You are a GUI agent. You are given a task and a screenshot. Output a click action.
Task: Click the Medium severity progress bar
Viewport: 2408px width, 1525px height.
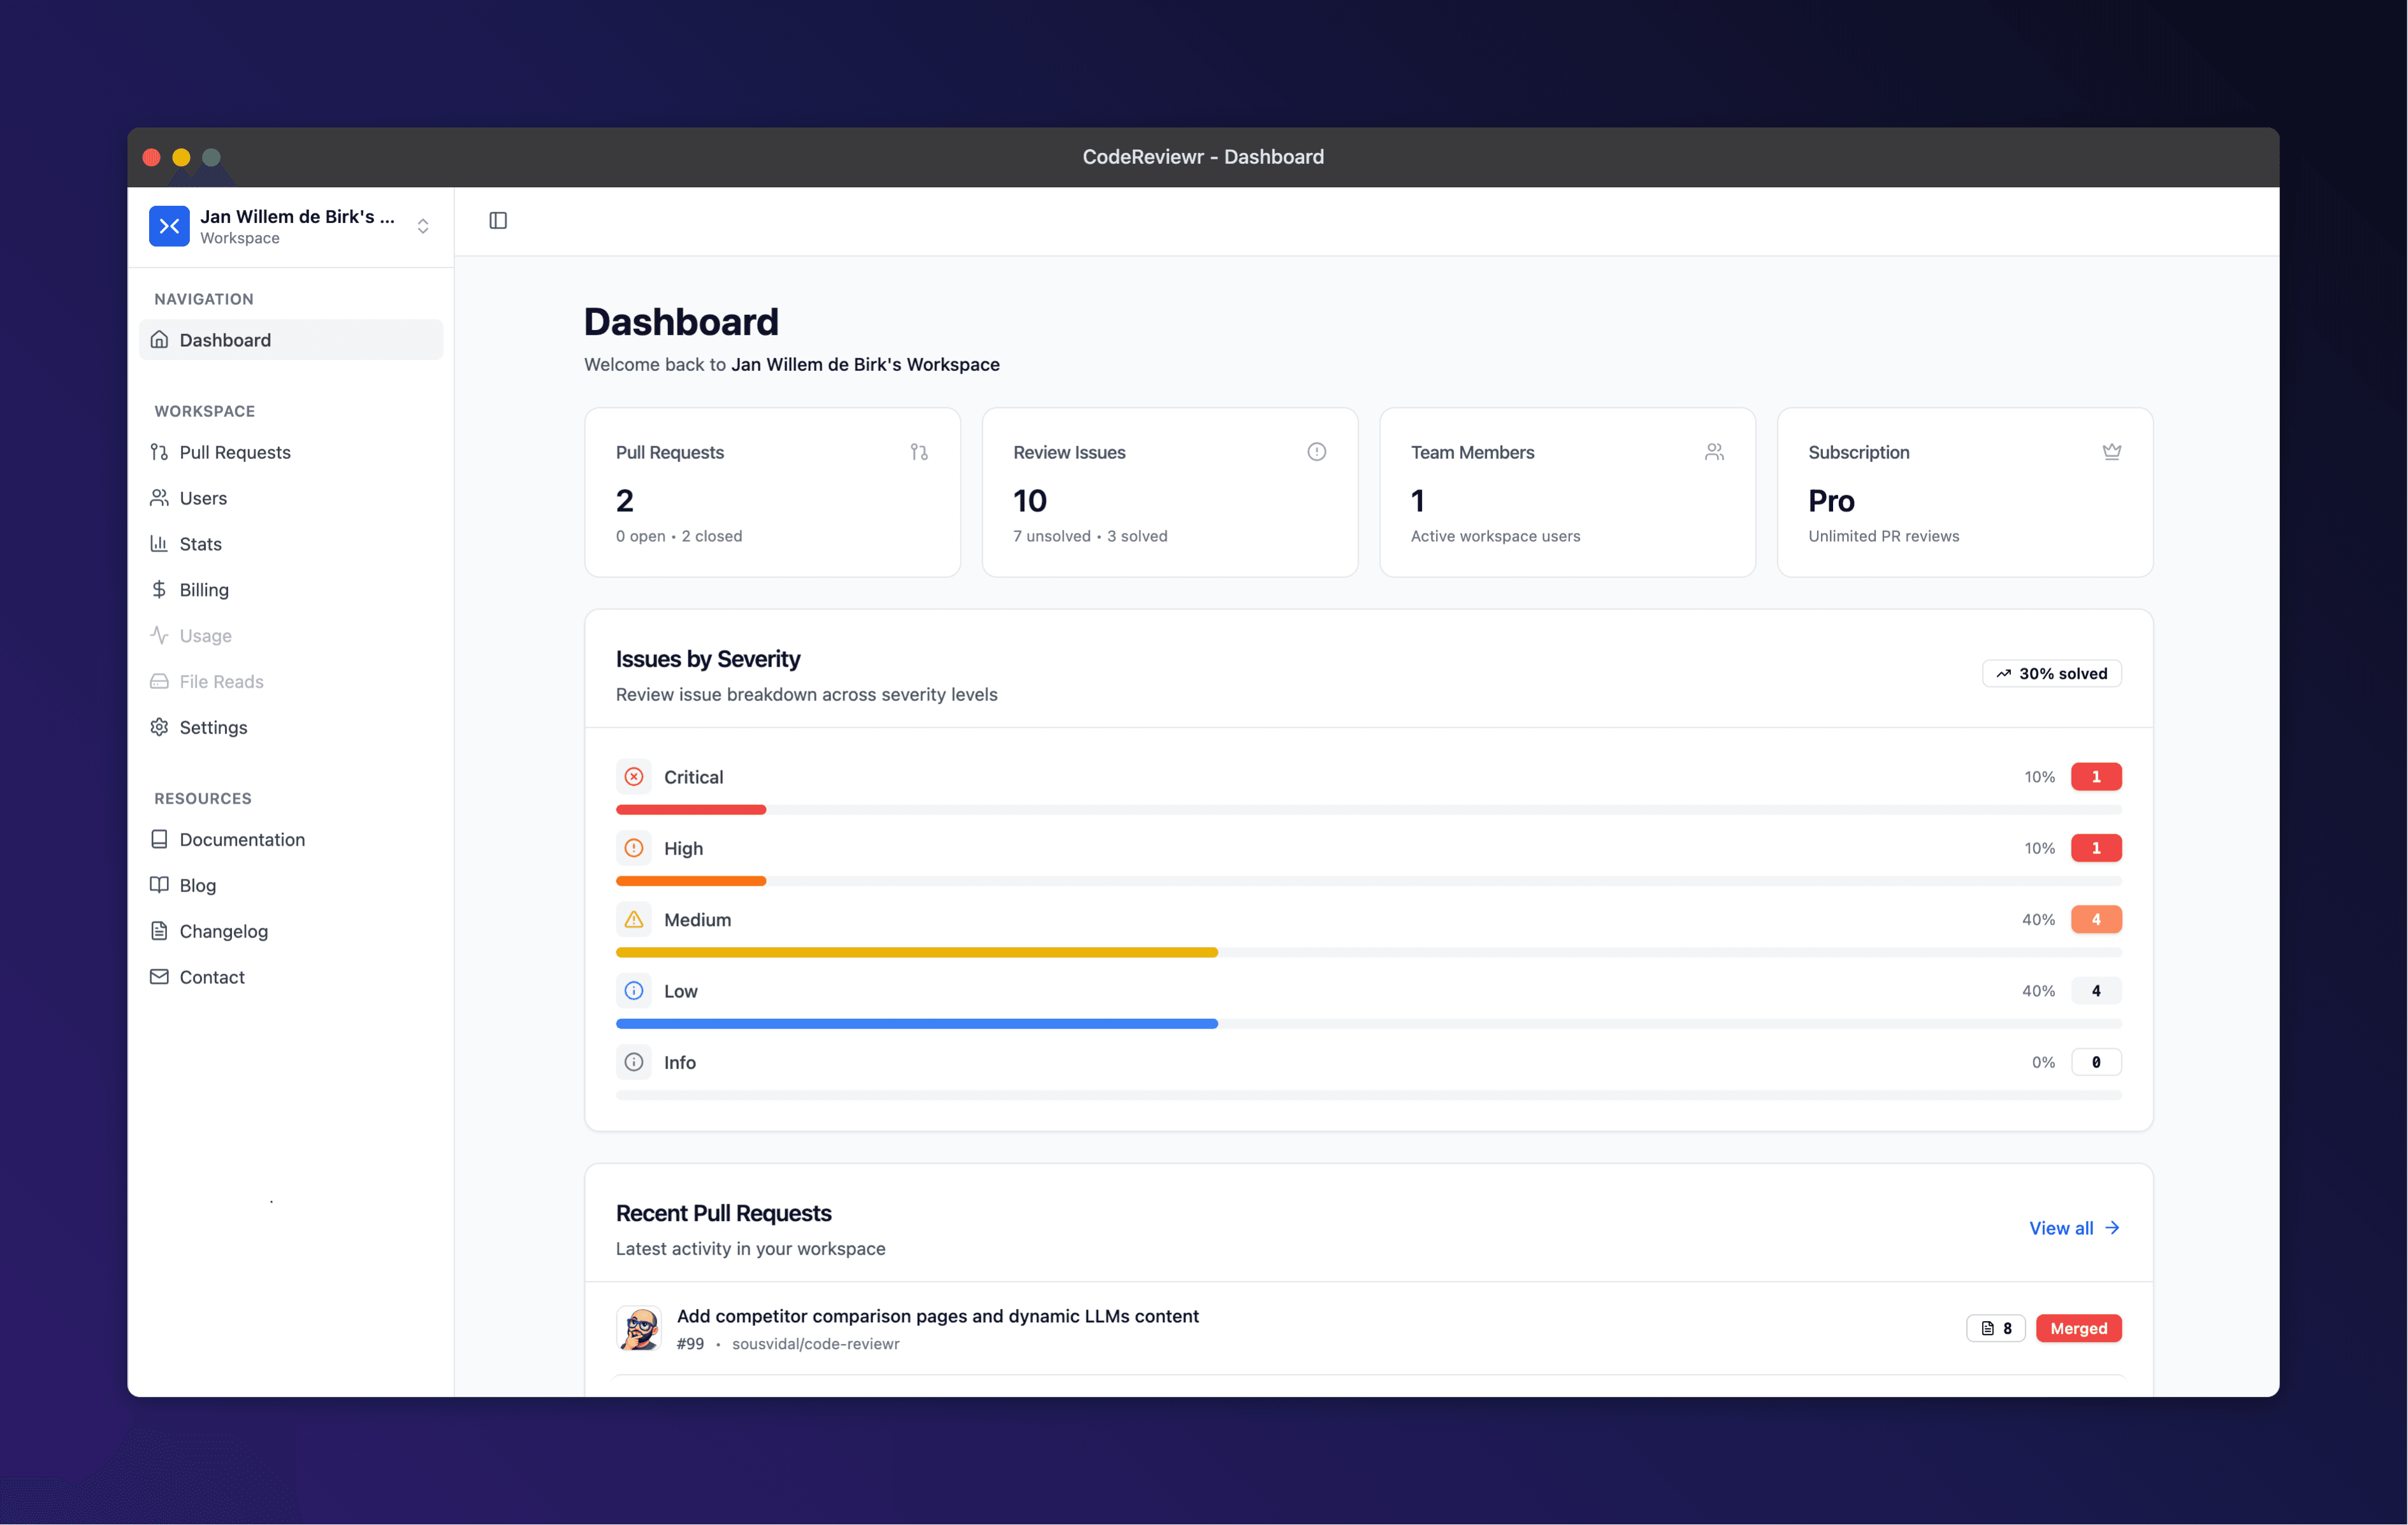pyautogui.click(x=917, y=952)
